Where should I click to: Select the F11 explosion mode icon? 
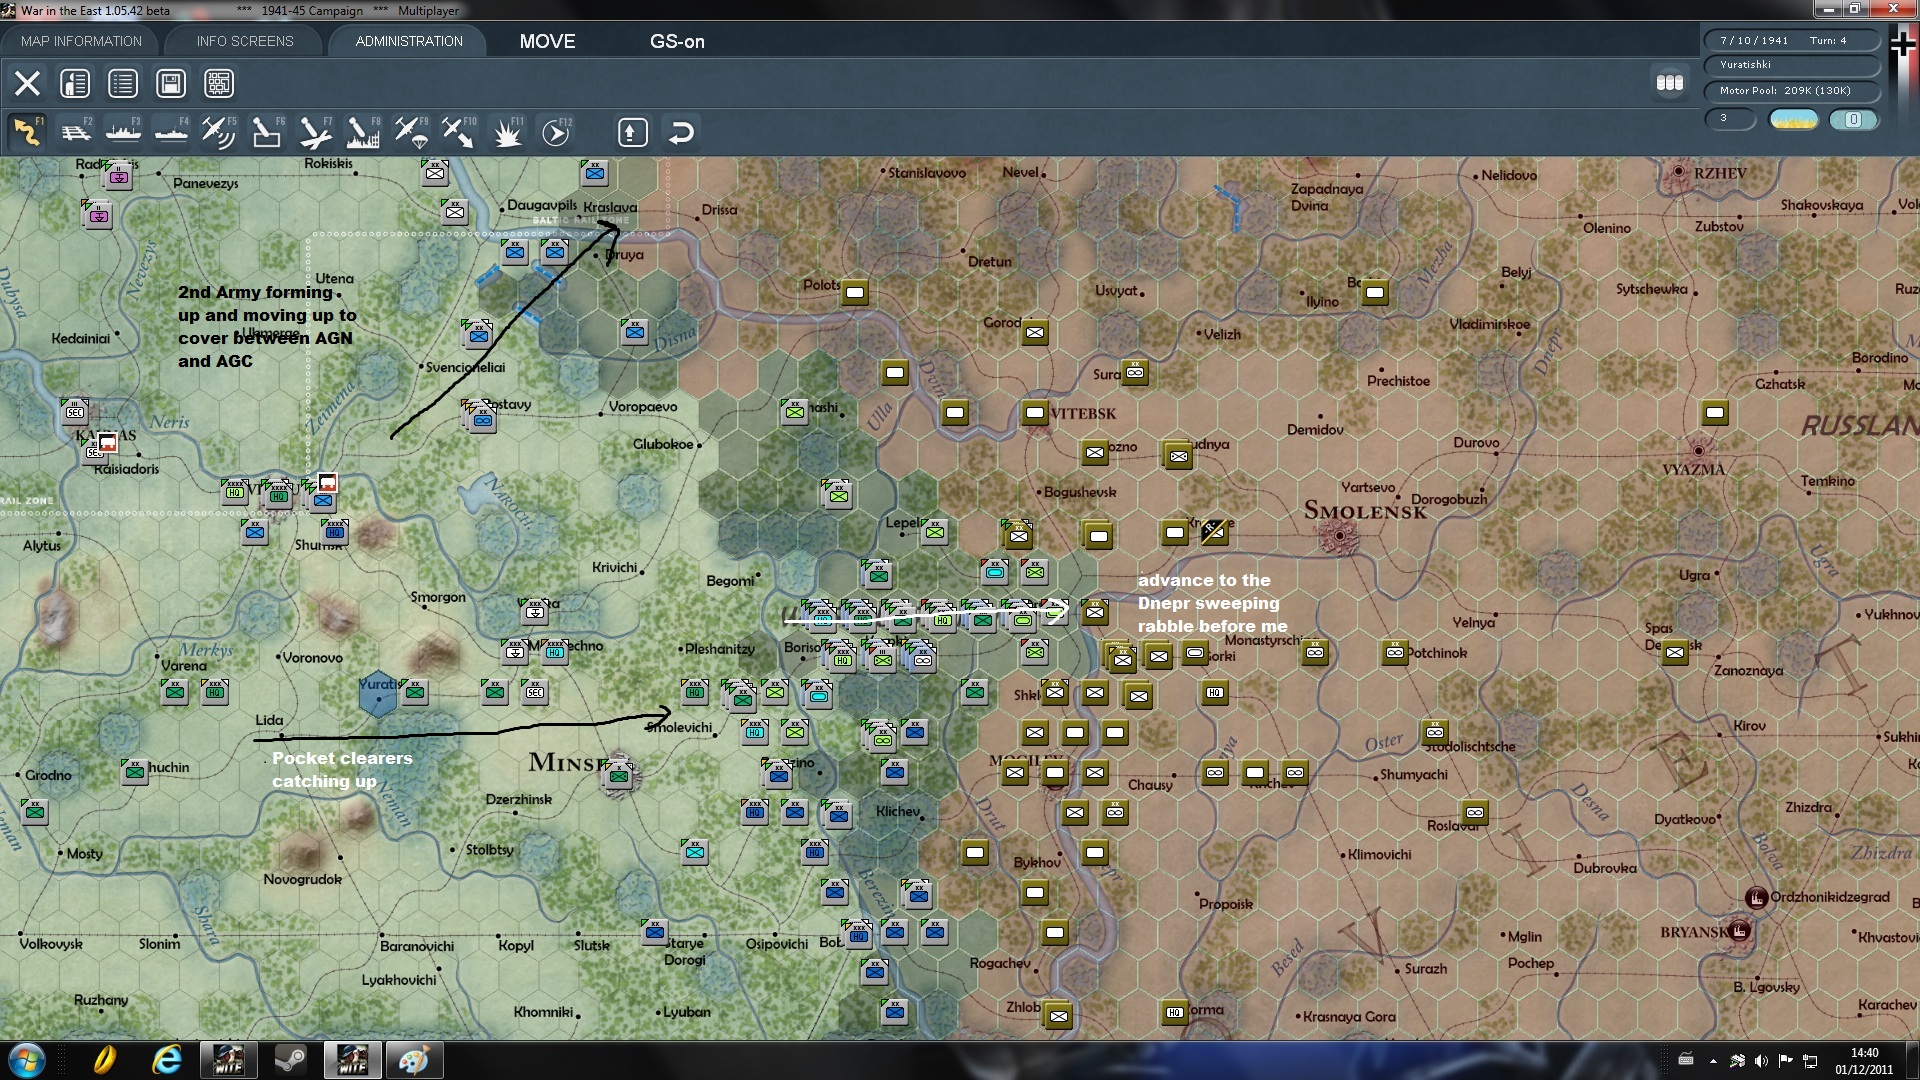coord(507,132)
